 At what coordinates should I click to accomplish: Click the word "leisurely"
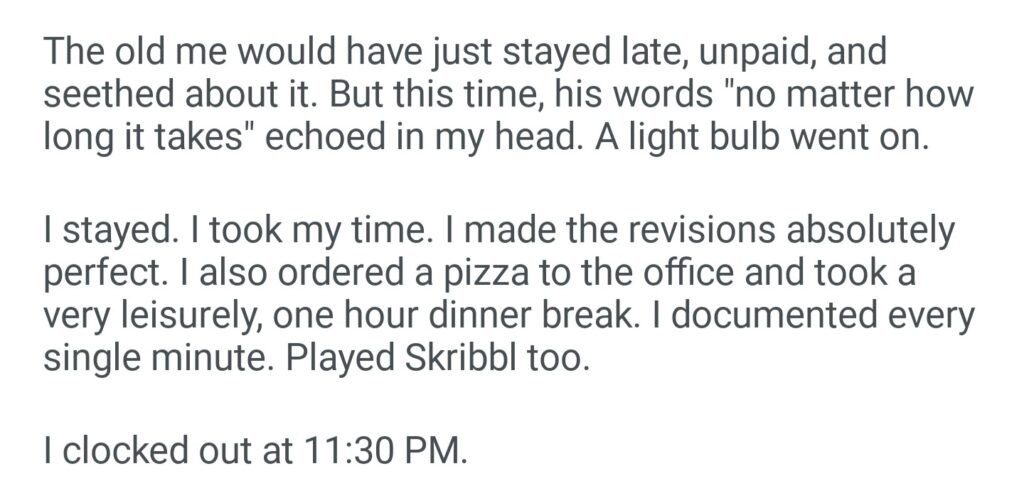click(x=200, y=319)
